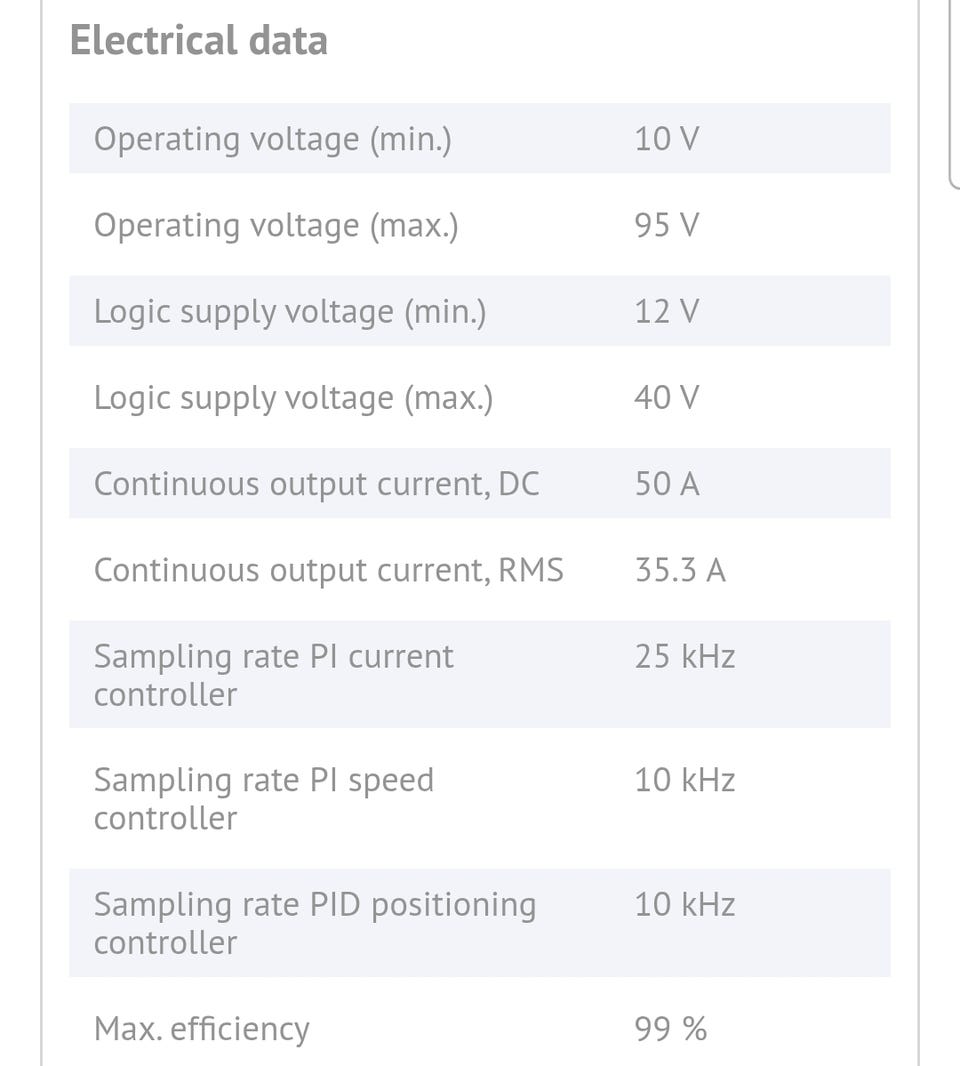Screen dimensions: 960x1066
Task: Select the Logic supply voltage (min.) label
Action: (x=290, y=312)
